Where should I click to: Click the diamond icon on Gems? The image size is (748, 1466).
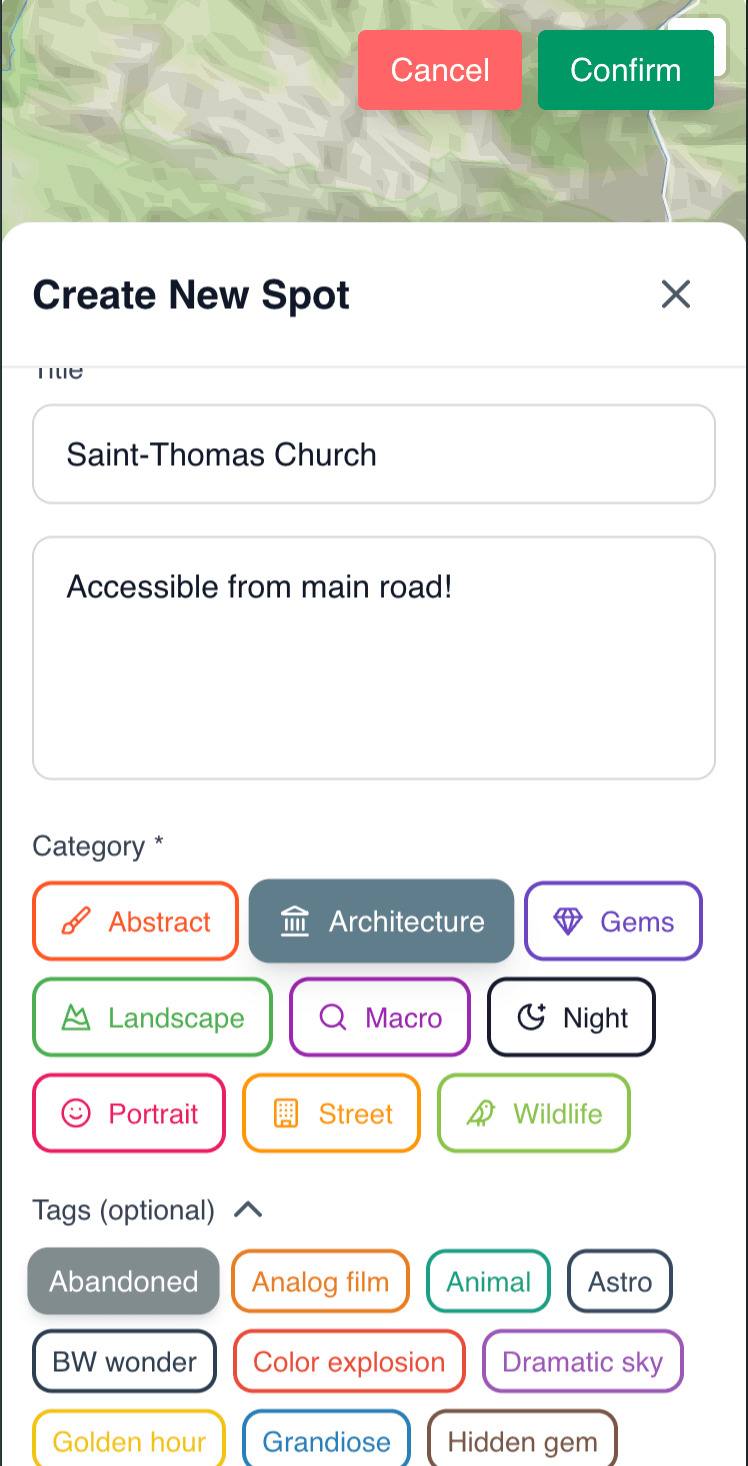[x=567, y=921]
